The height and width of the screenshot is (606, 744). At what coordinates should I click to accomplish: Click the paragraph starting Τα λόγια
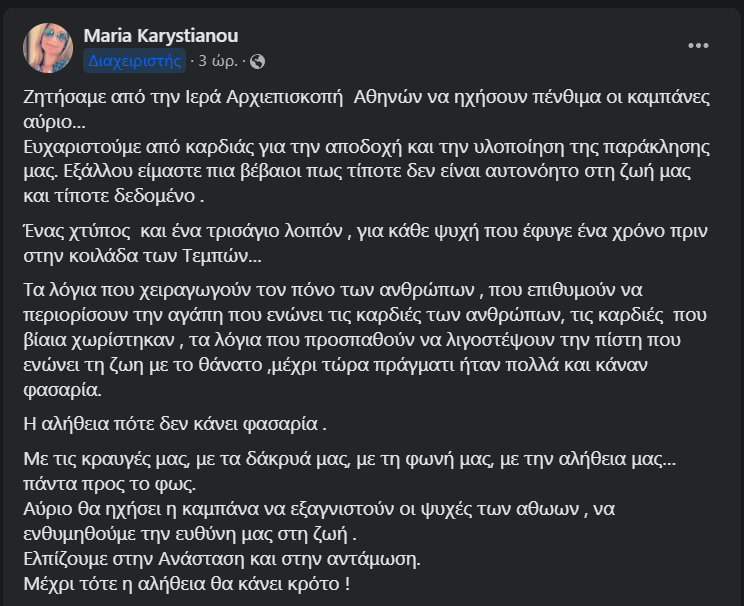click(365, 340)
